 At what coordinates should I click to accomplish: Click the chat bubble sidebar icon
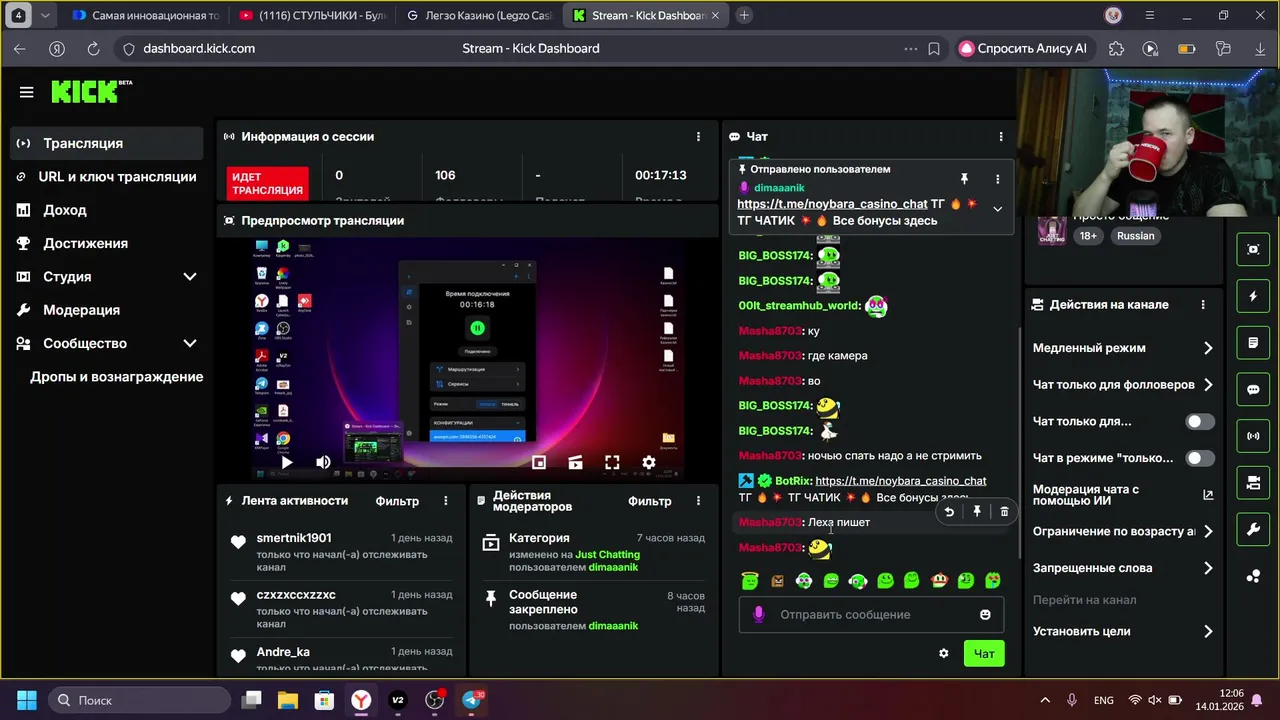pyautogui.click(x=1253, y=389)
